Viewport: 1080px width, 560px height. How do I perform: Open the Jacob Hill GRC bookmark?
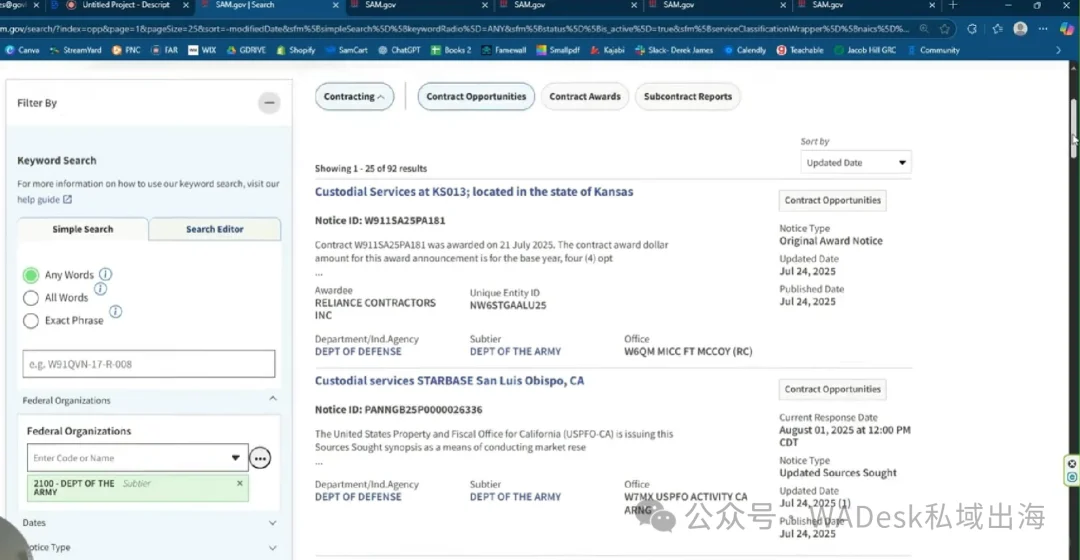865,50
